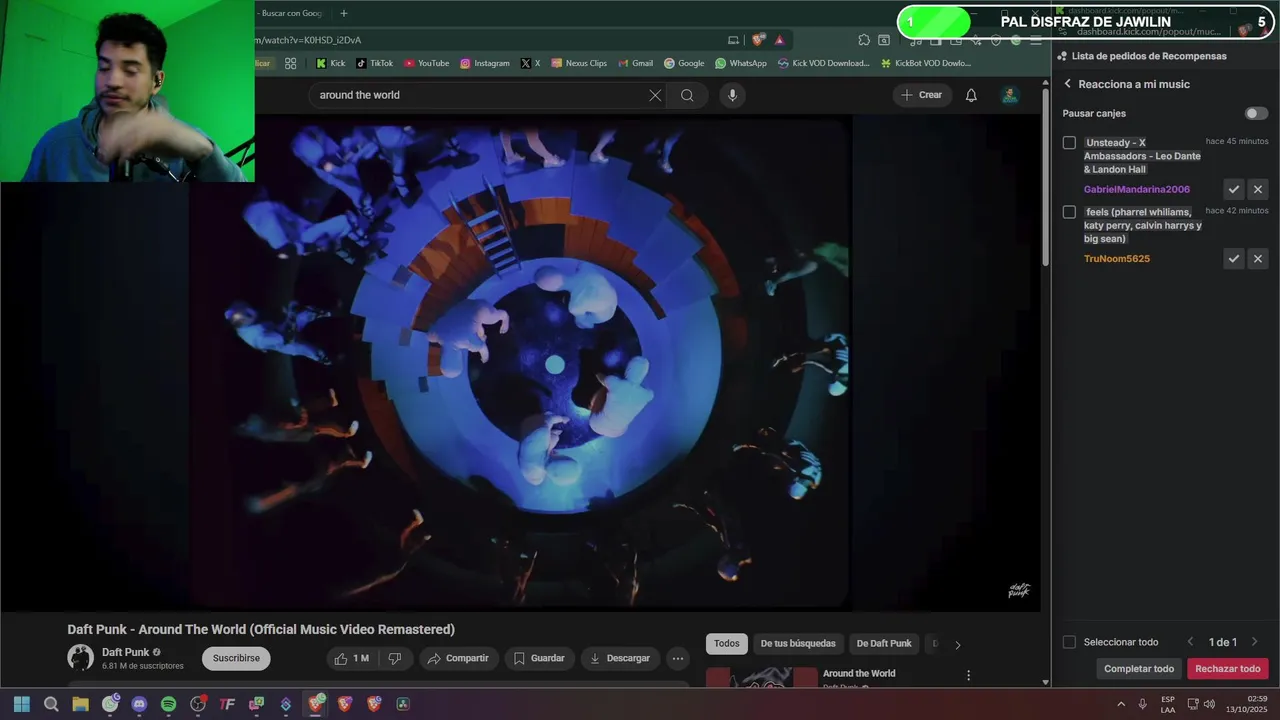Screen dimensions: 1280x720
Task: Open Discord from the taskbar
Action: pos(139,704)
